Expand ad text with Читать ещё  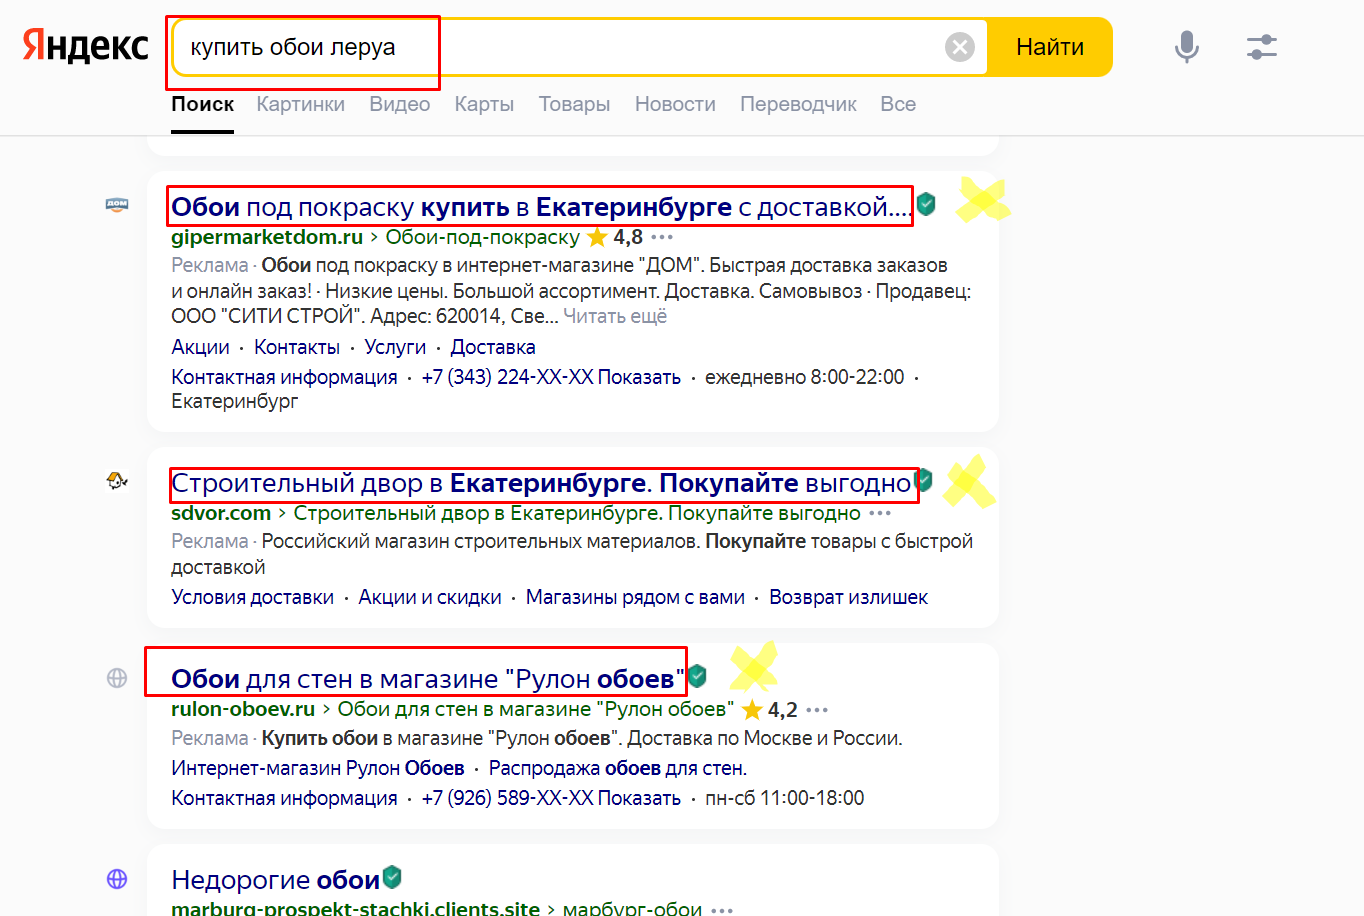click(615, 316)
